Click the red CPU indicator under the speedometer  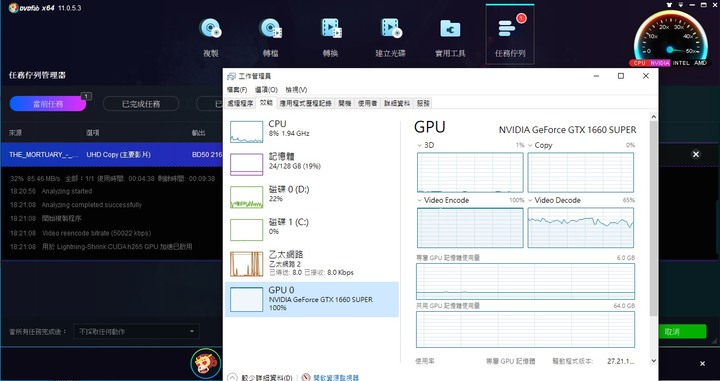tap(640, 63)
